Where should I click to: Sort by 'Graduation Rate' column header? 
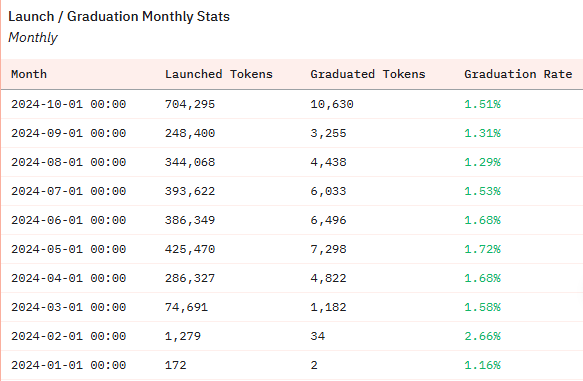pyautogui.click(x=518, y=74)
